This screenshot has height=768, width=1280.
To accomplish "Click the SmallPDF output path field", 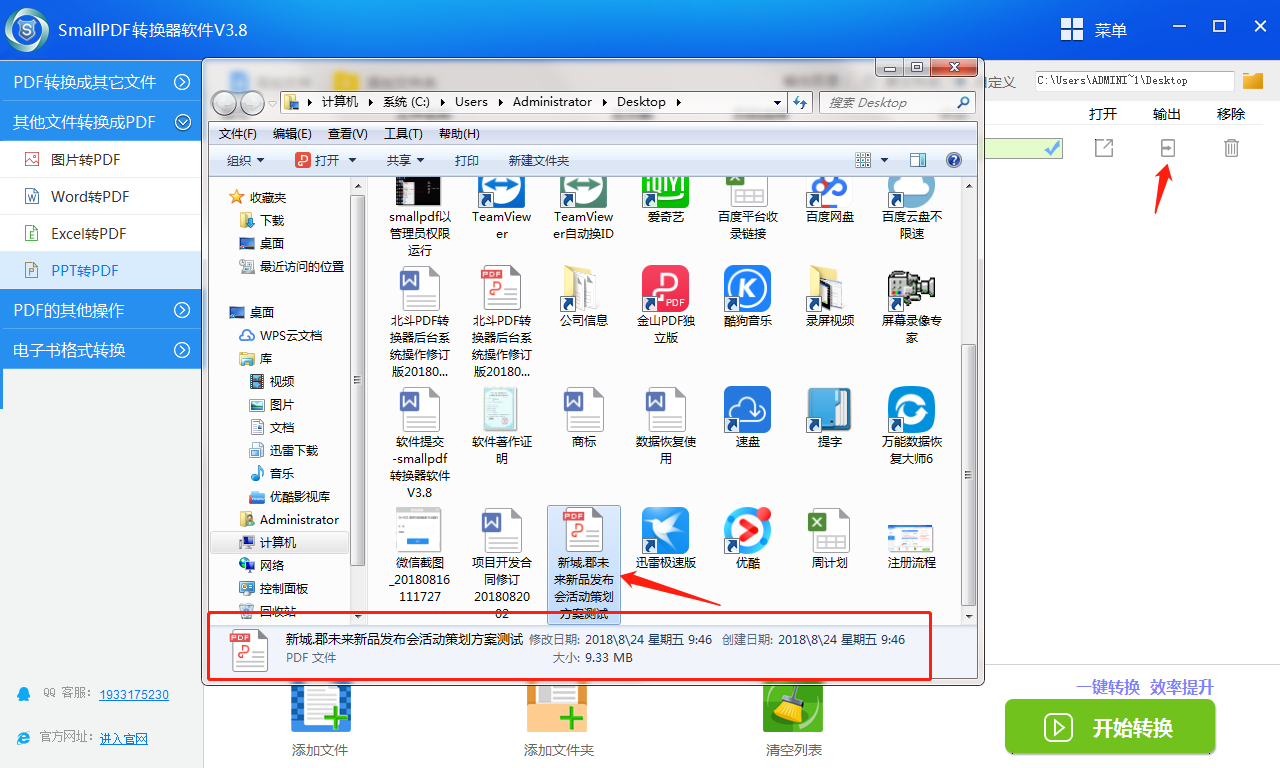I will tap(1134, 80).
